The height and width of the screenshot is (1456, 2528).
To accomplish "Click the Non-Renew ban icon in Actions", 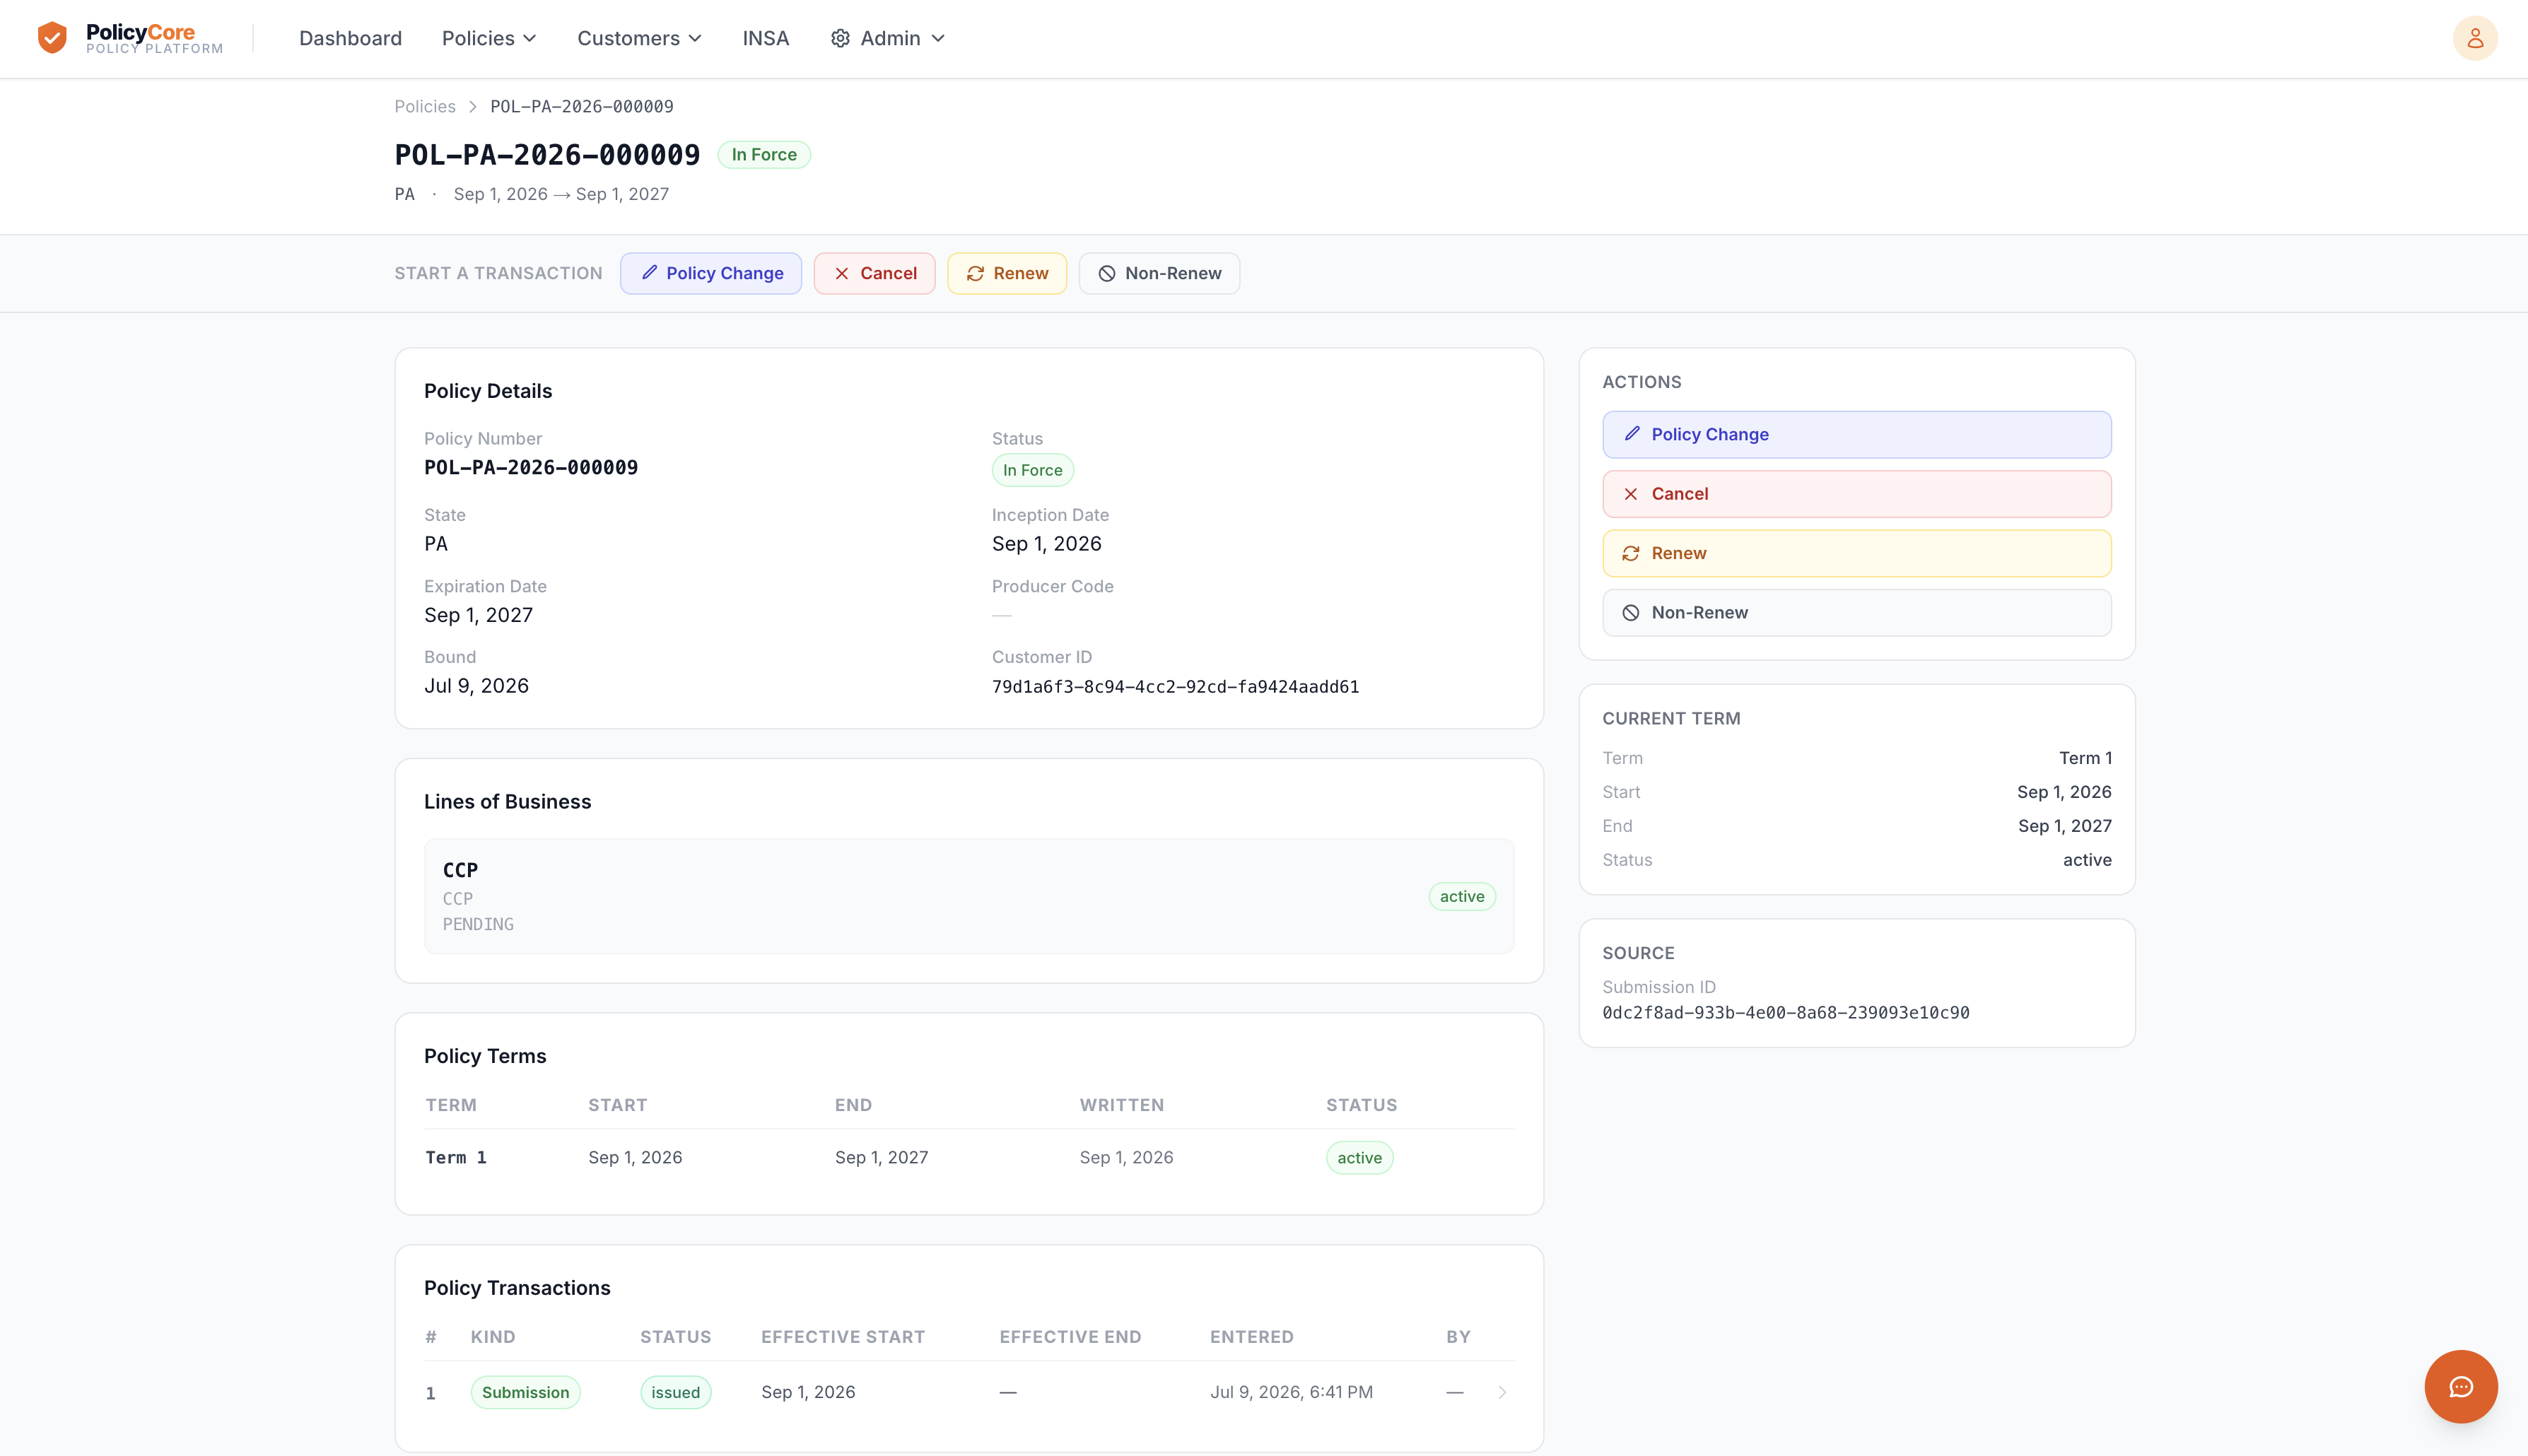I will (1631, 613).
